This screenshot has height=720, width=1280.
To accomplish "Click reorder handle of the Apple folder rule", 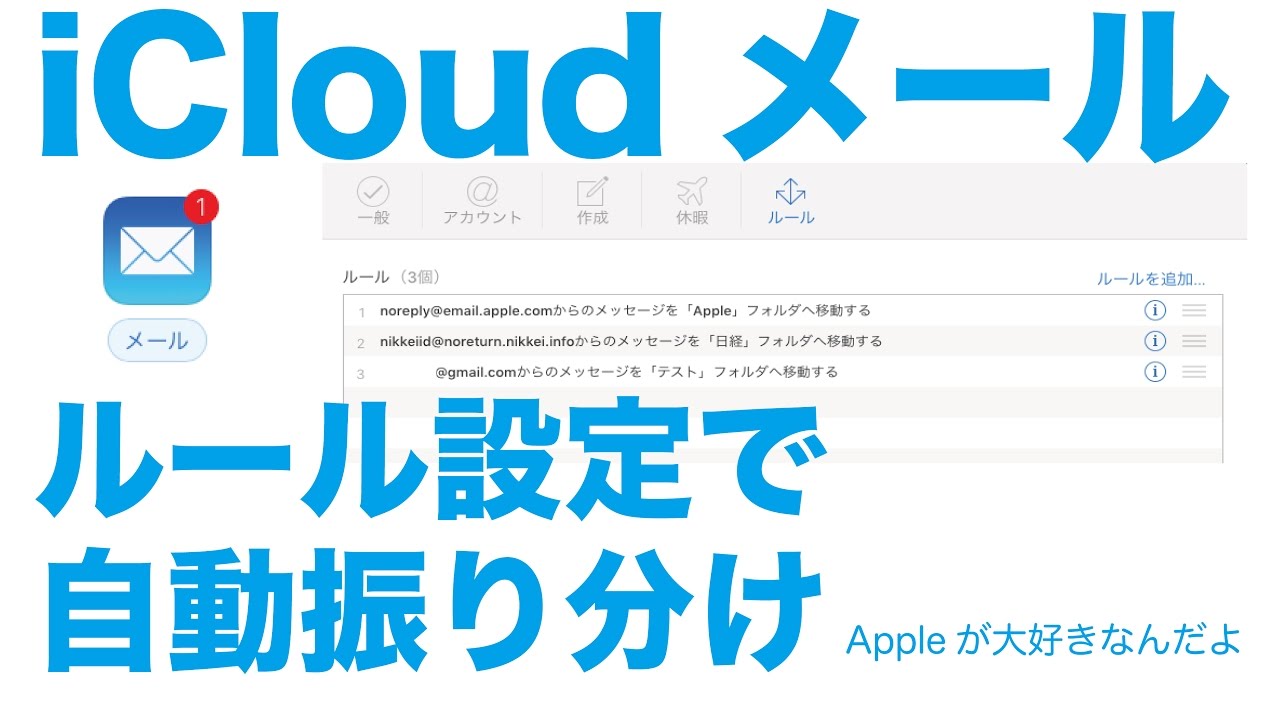I will 1194,311.
